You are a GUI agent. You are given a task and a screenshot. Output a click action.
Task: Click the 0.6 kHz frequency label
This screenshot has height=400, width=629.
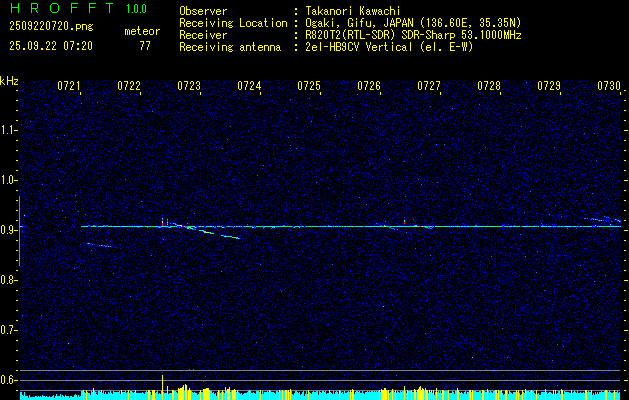coord(9,380)
